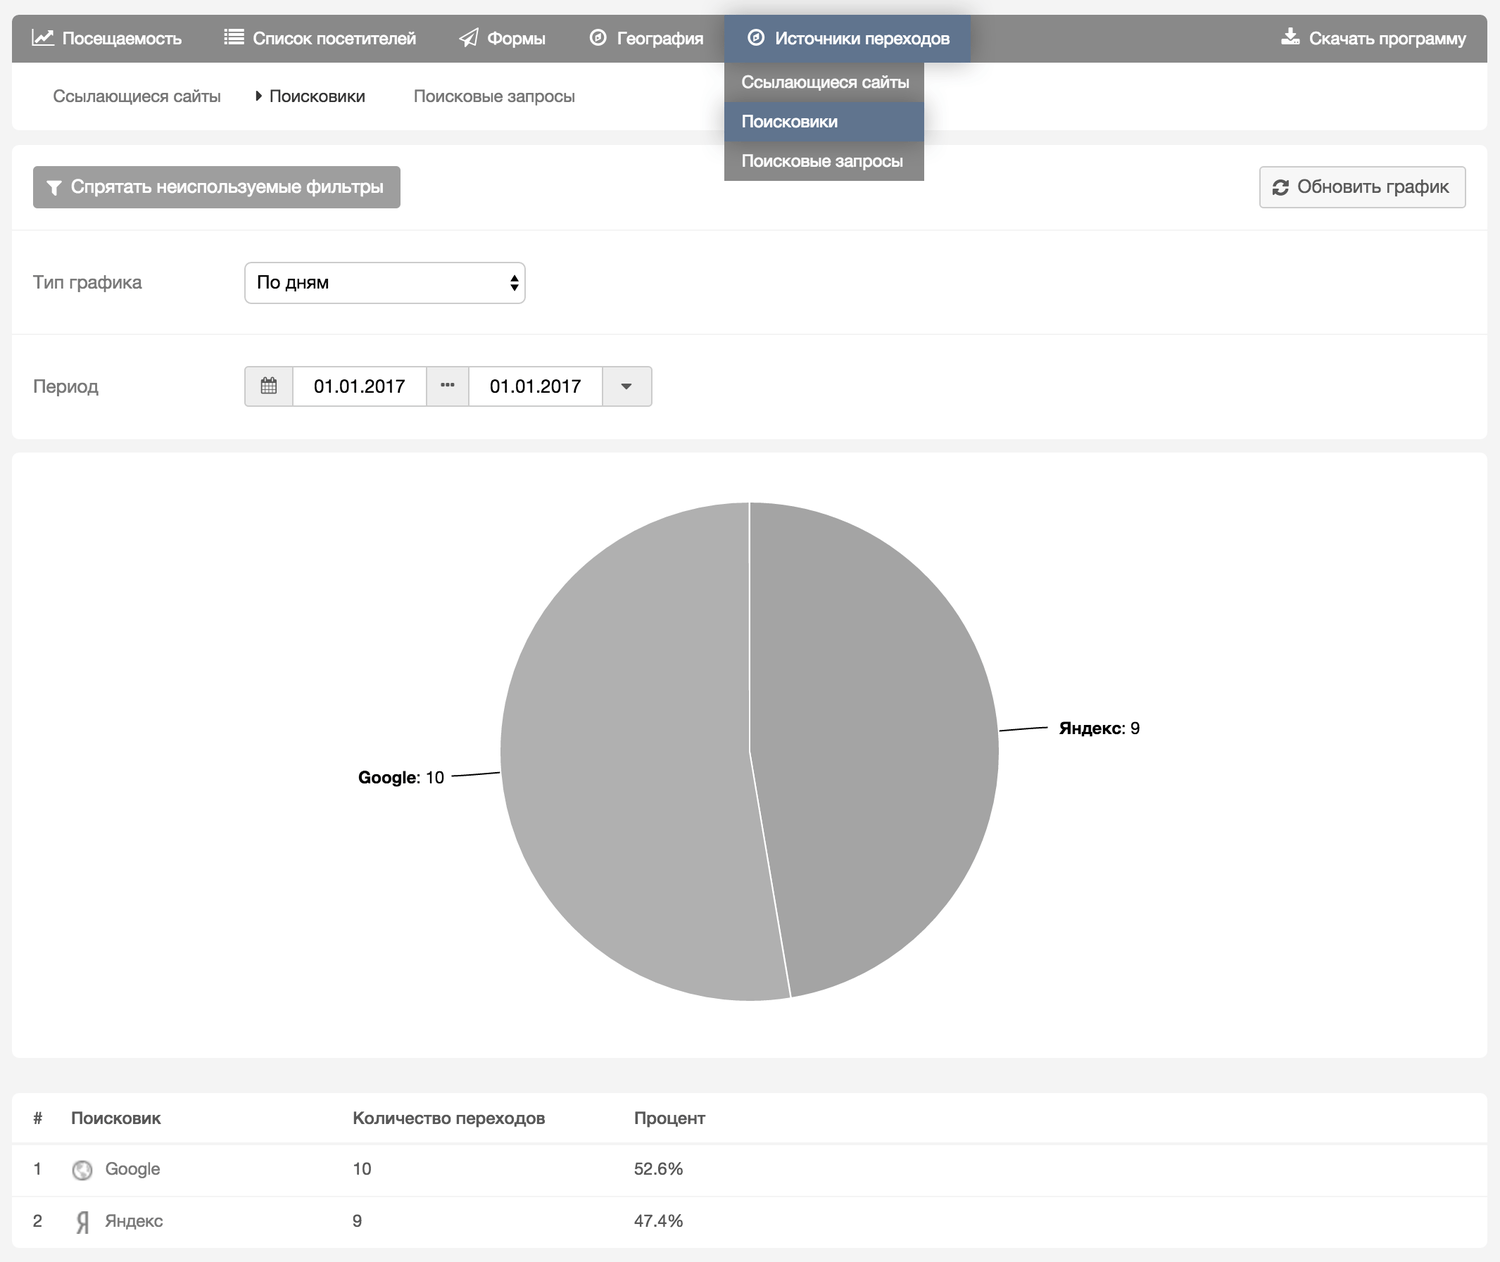1500x1262 pixels.
Task: Select Поисковики in the dropdown menu
Action: click(824, 121)
